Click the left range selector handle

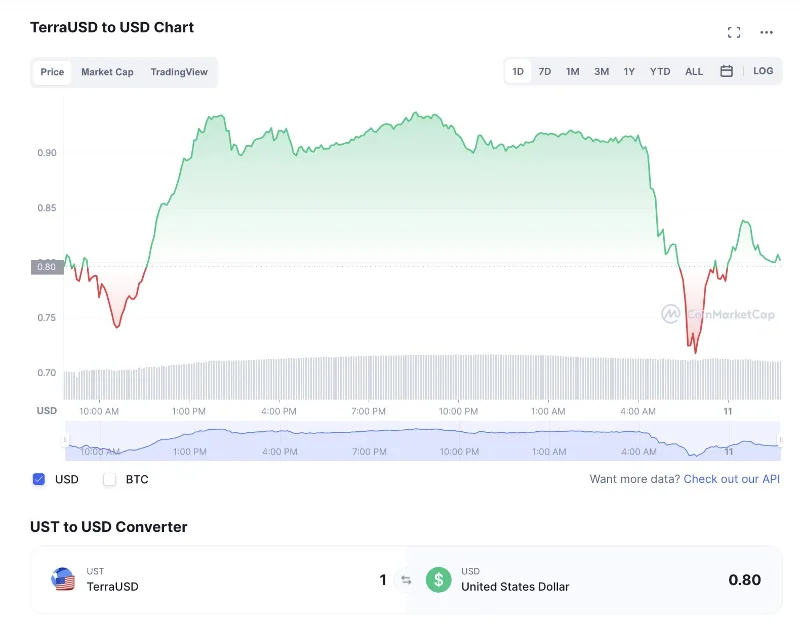[65, 440]
